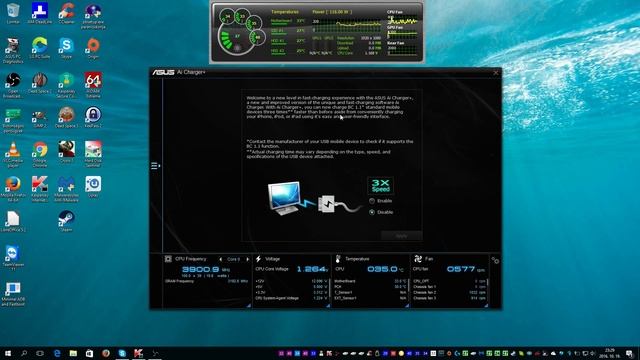Click the Apply button
The height and width of the screenshot is (360, 640).
click(x=402, y=236)
